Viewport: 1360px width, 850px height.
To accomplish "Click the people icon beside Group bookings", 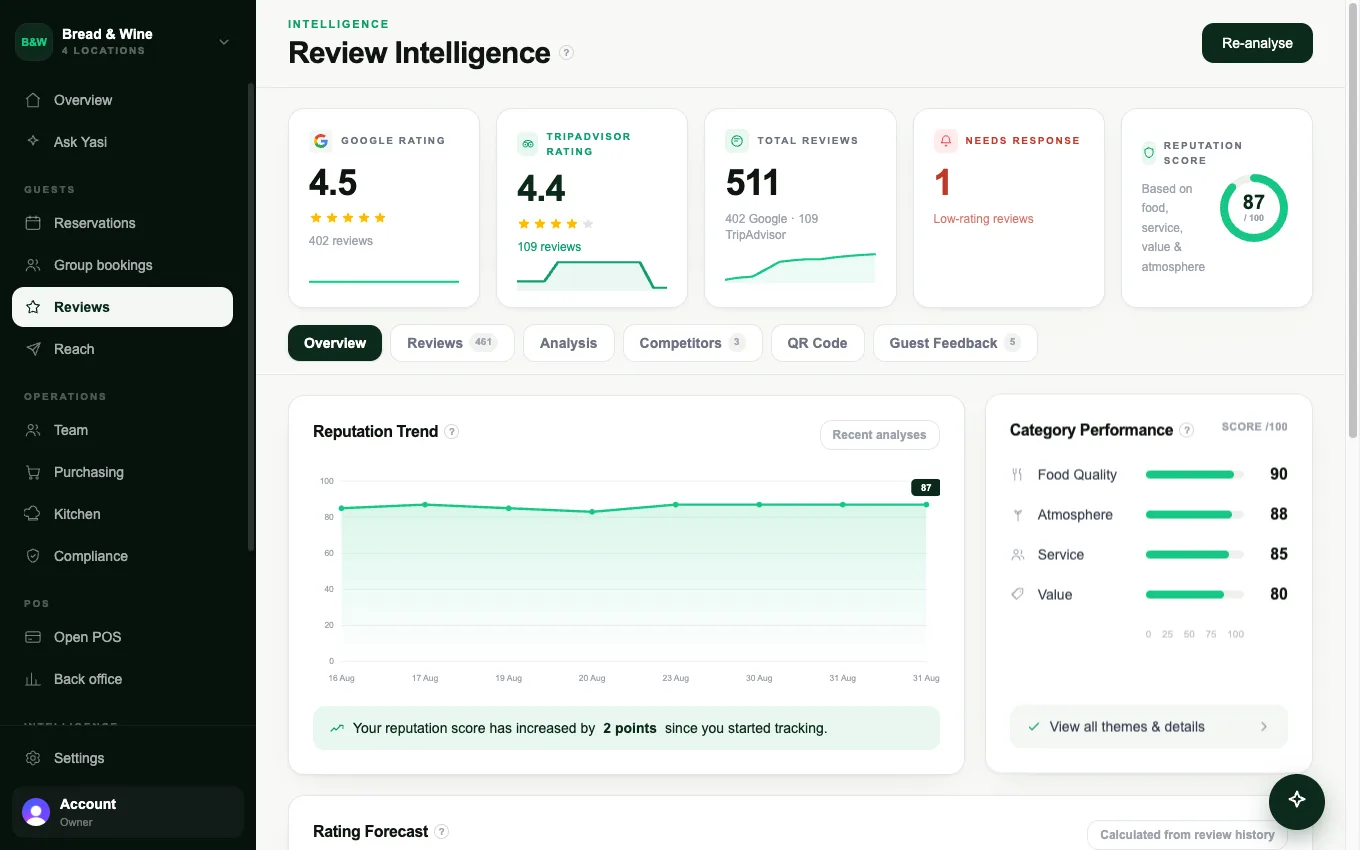I will click(33, 265).
